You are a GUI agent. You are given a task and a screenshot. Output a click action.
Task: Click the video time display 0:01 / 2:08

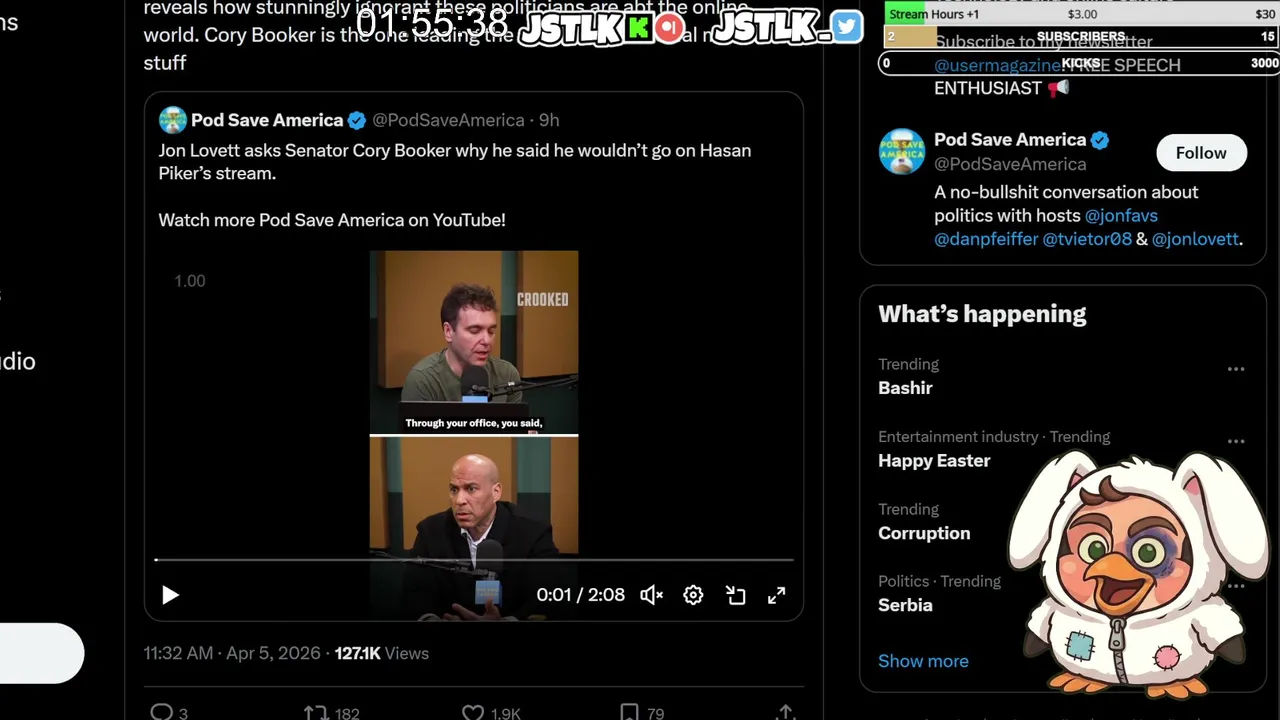coord(580,595)
